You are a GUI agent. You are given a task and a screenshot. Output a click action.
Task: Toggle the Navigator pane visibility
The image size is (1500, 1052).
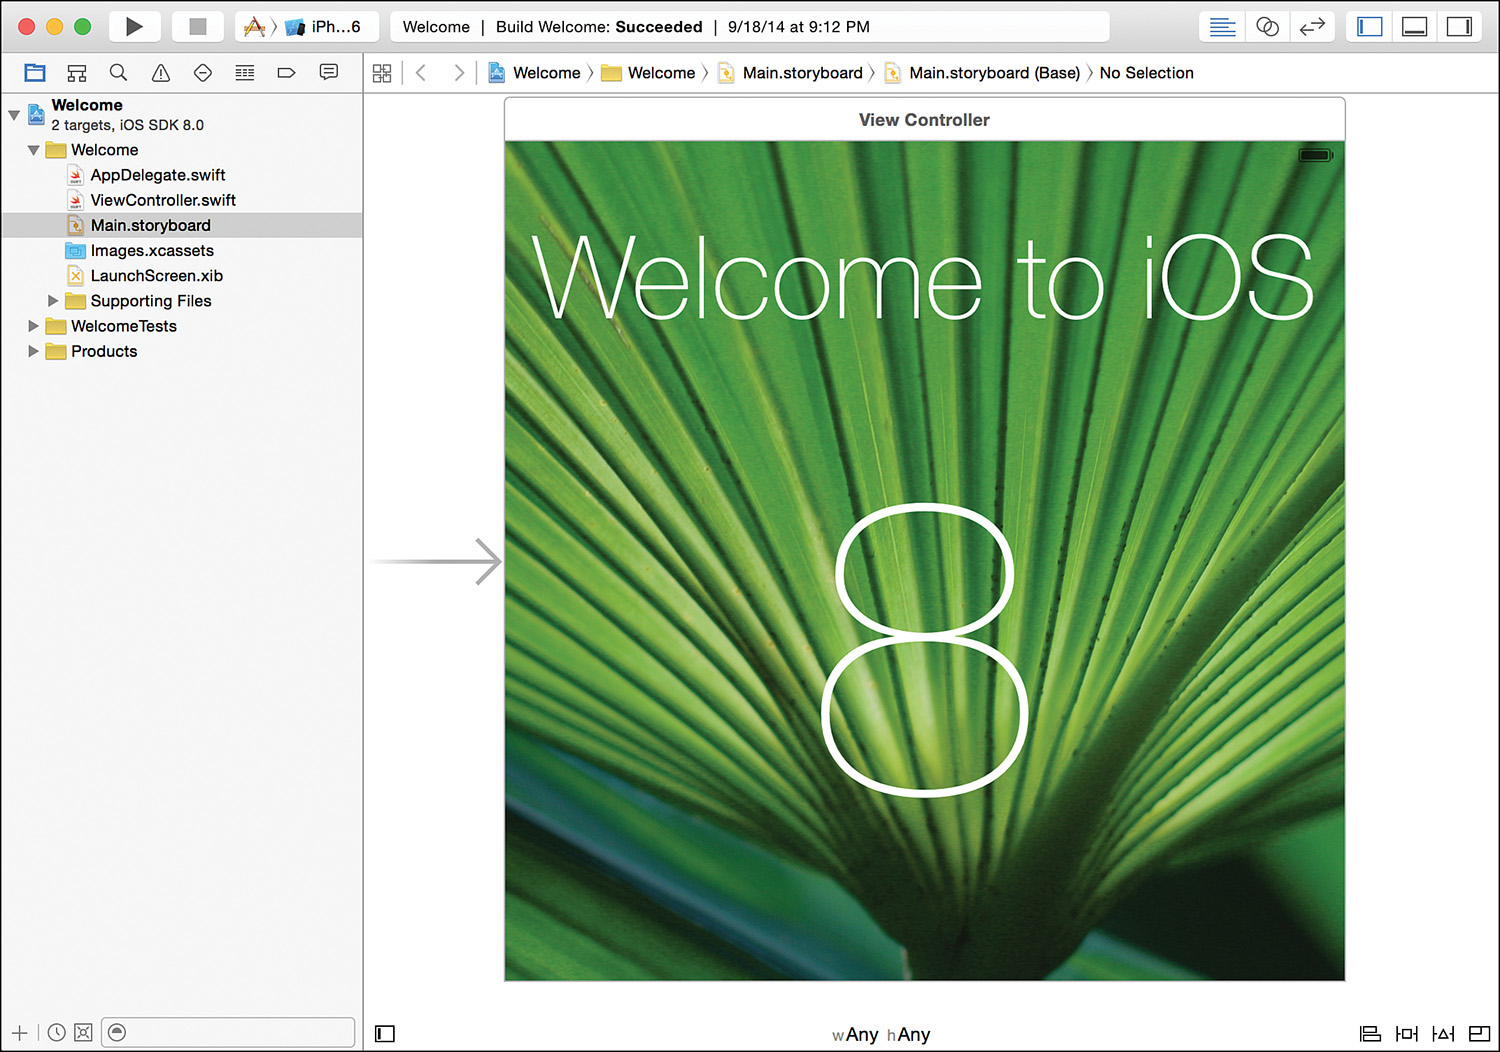[x=1369, y=27]
